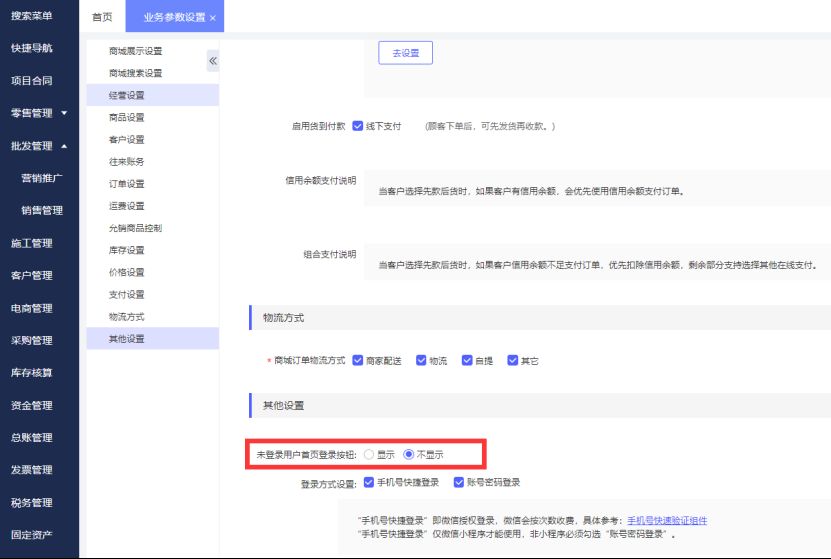Select the 显示 radio button

[369, 454]
